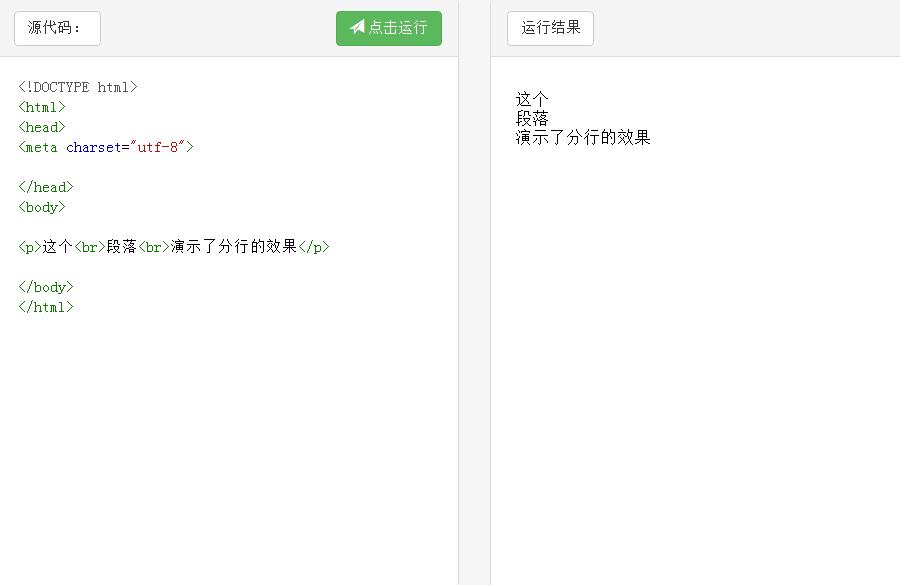This screenshot has width=900, height=585.
Task: Click the 运行结果 label box
Action: (x=550, y=28)
